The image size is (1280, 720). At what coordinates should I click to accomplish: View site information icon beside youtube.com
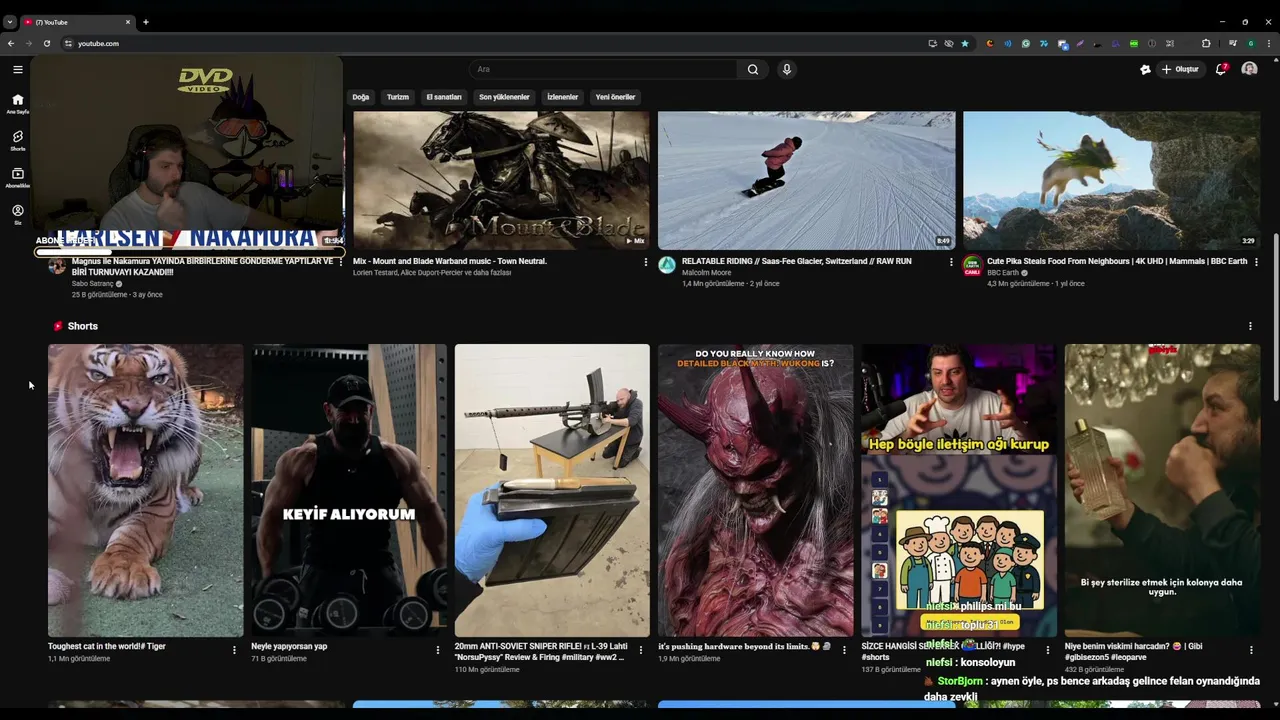tap(68, 43)
